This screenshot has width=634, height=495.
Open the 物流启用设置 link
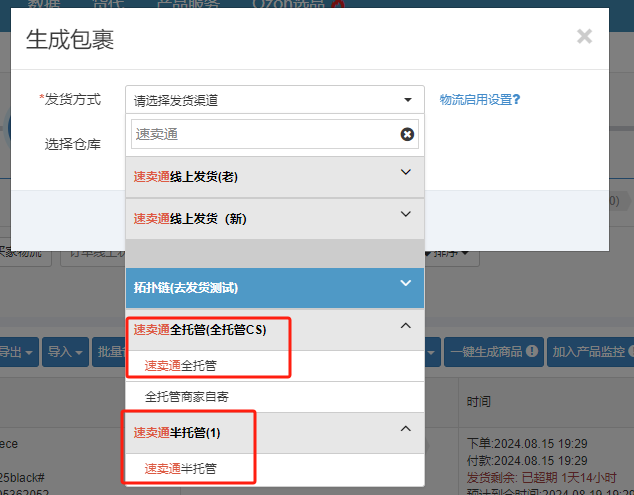(x=480, y=99)
